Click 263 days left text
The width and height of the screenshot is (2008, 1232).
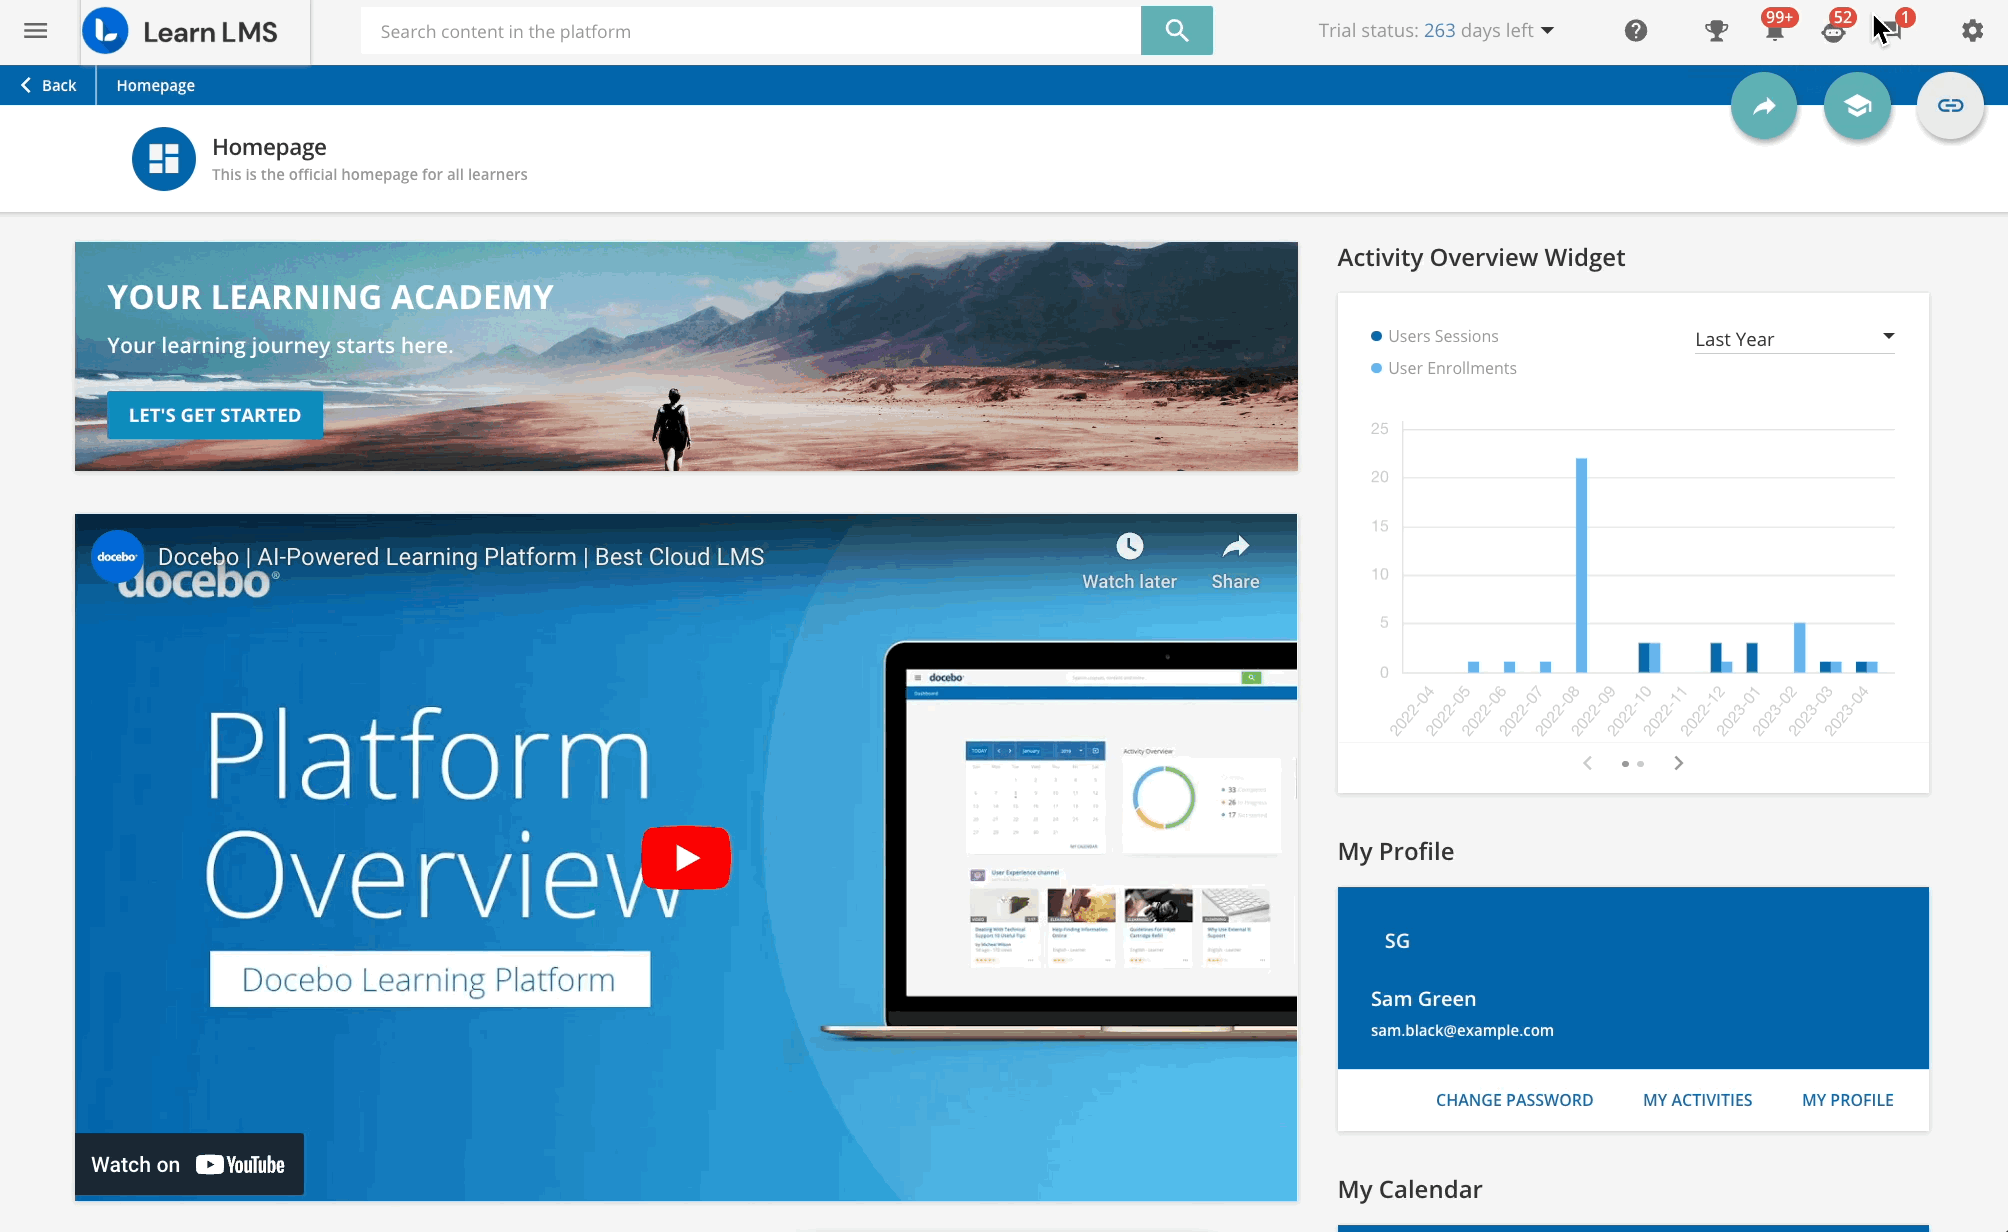click(1478, 31)
